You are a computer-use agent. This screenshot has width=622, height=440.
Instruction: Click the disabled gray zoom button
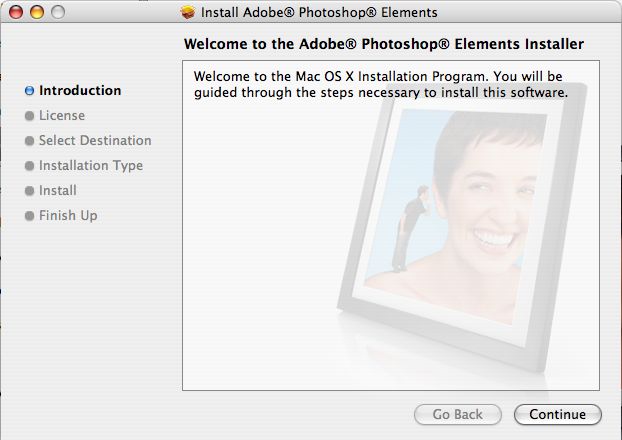[58, 12]
